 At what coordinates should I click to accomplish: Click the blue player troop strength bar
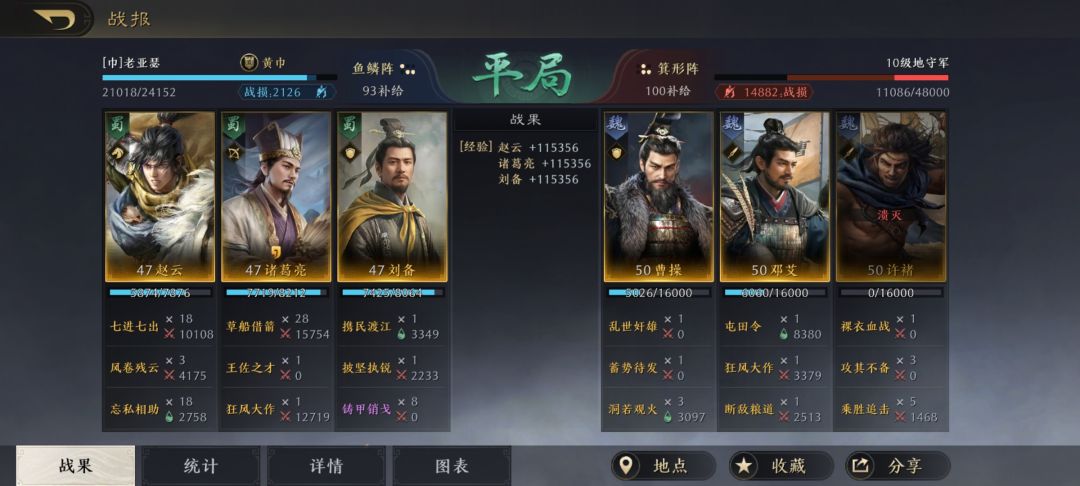219,78
